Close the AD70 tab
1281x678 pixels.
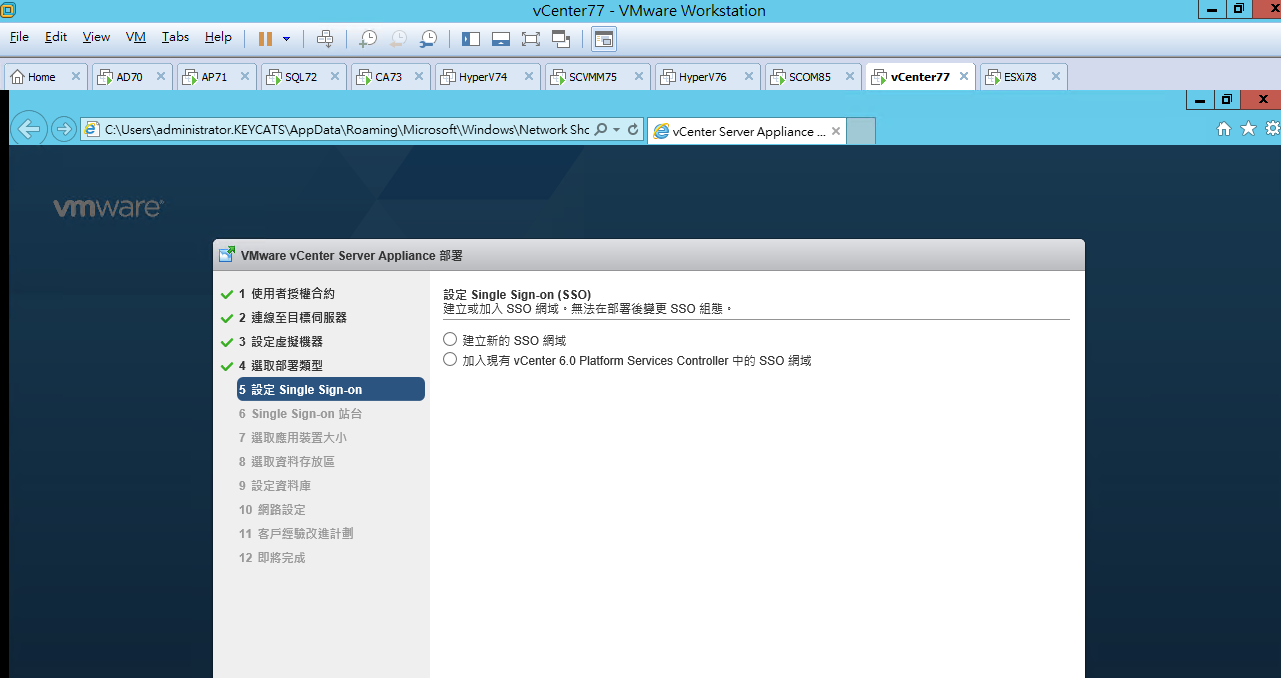[160, 76]
